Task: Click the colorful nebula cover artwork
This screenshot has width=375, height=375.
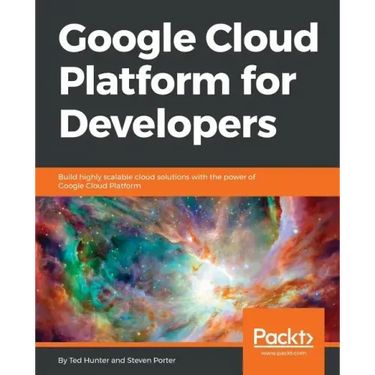Action: (187, 269)
